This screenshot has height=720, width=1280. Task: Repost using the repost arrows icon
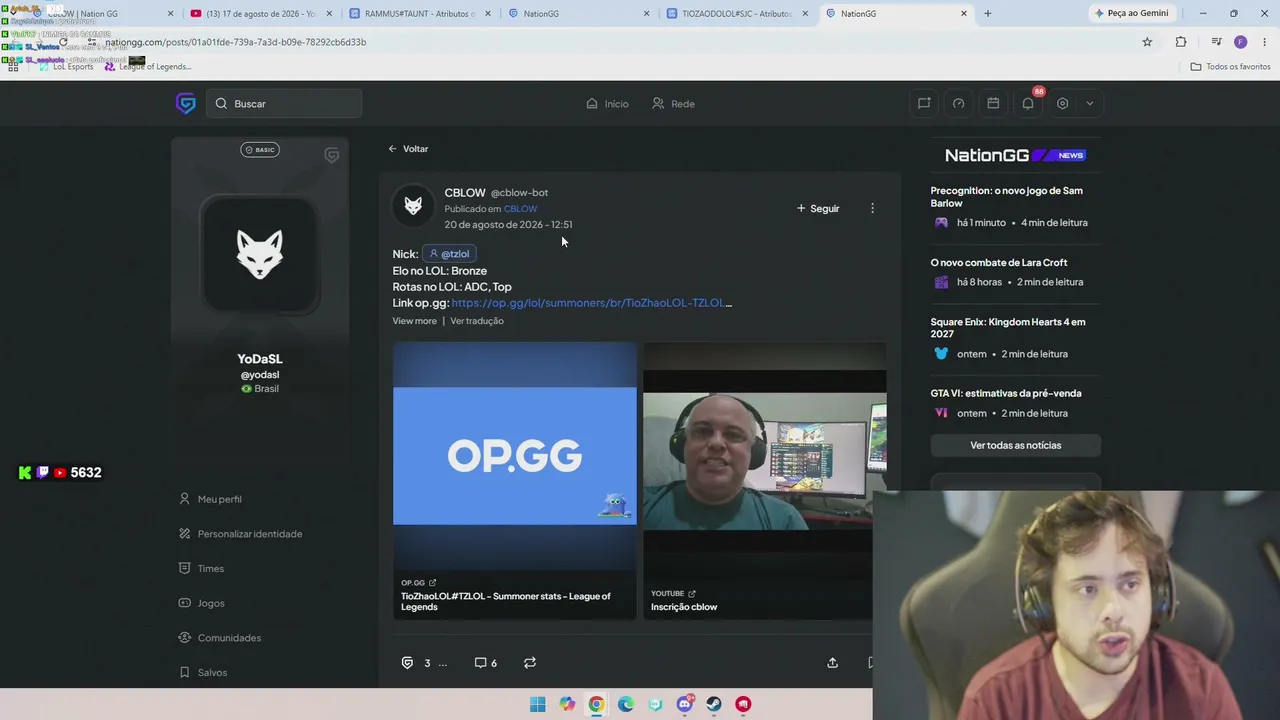tap(530, 663)
